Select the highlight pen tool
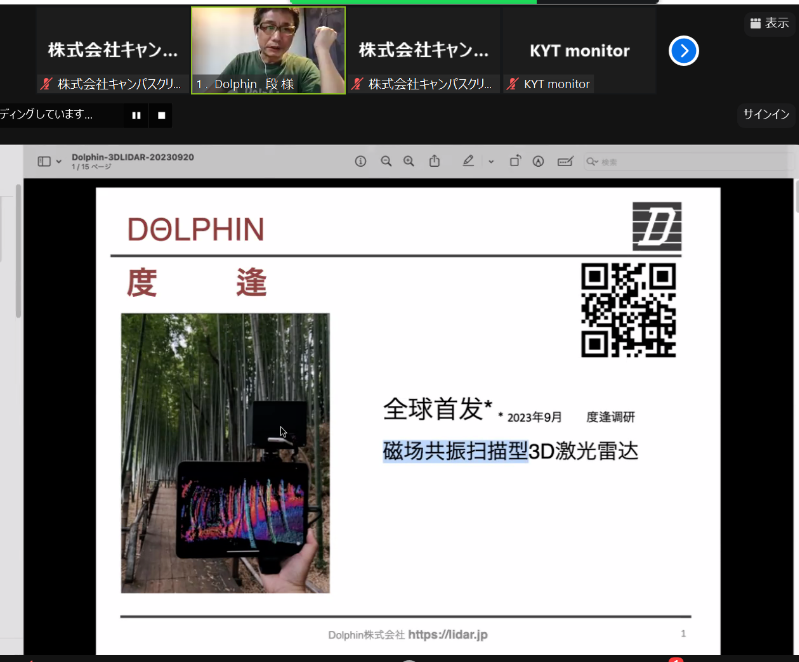Image resolution: width=799 pixels, height=662 pixels. [468, 161]
